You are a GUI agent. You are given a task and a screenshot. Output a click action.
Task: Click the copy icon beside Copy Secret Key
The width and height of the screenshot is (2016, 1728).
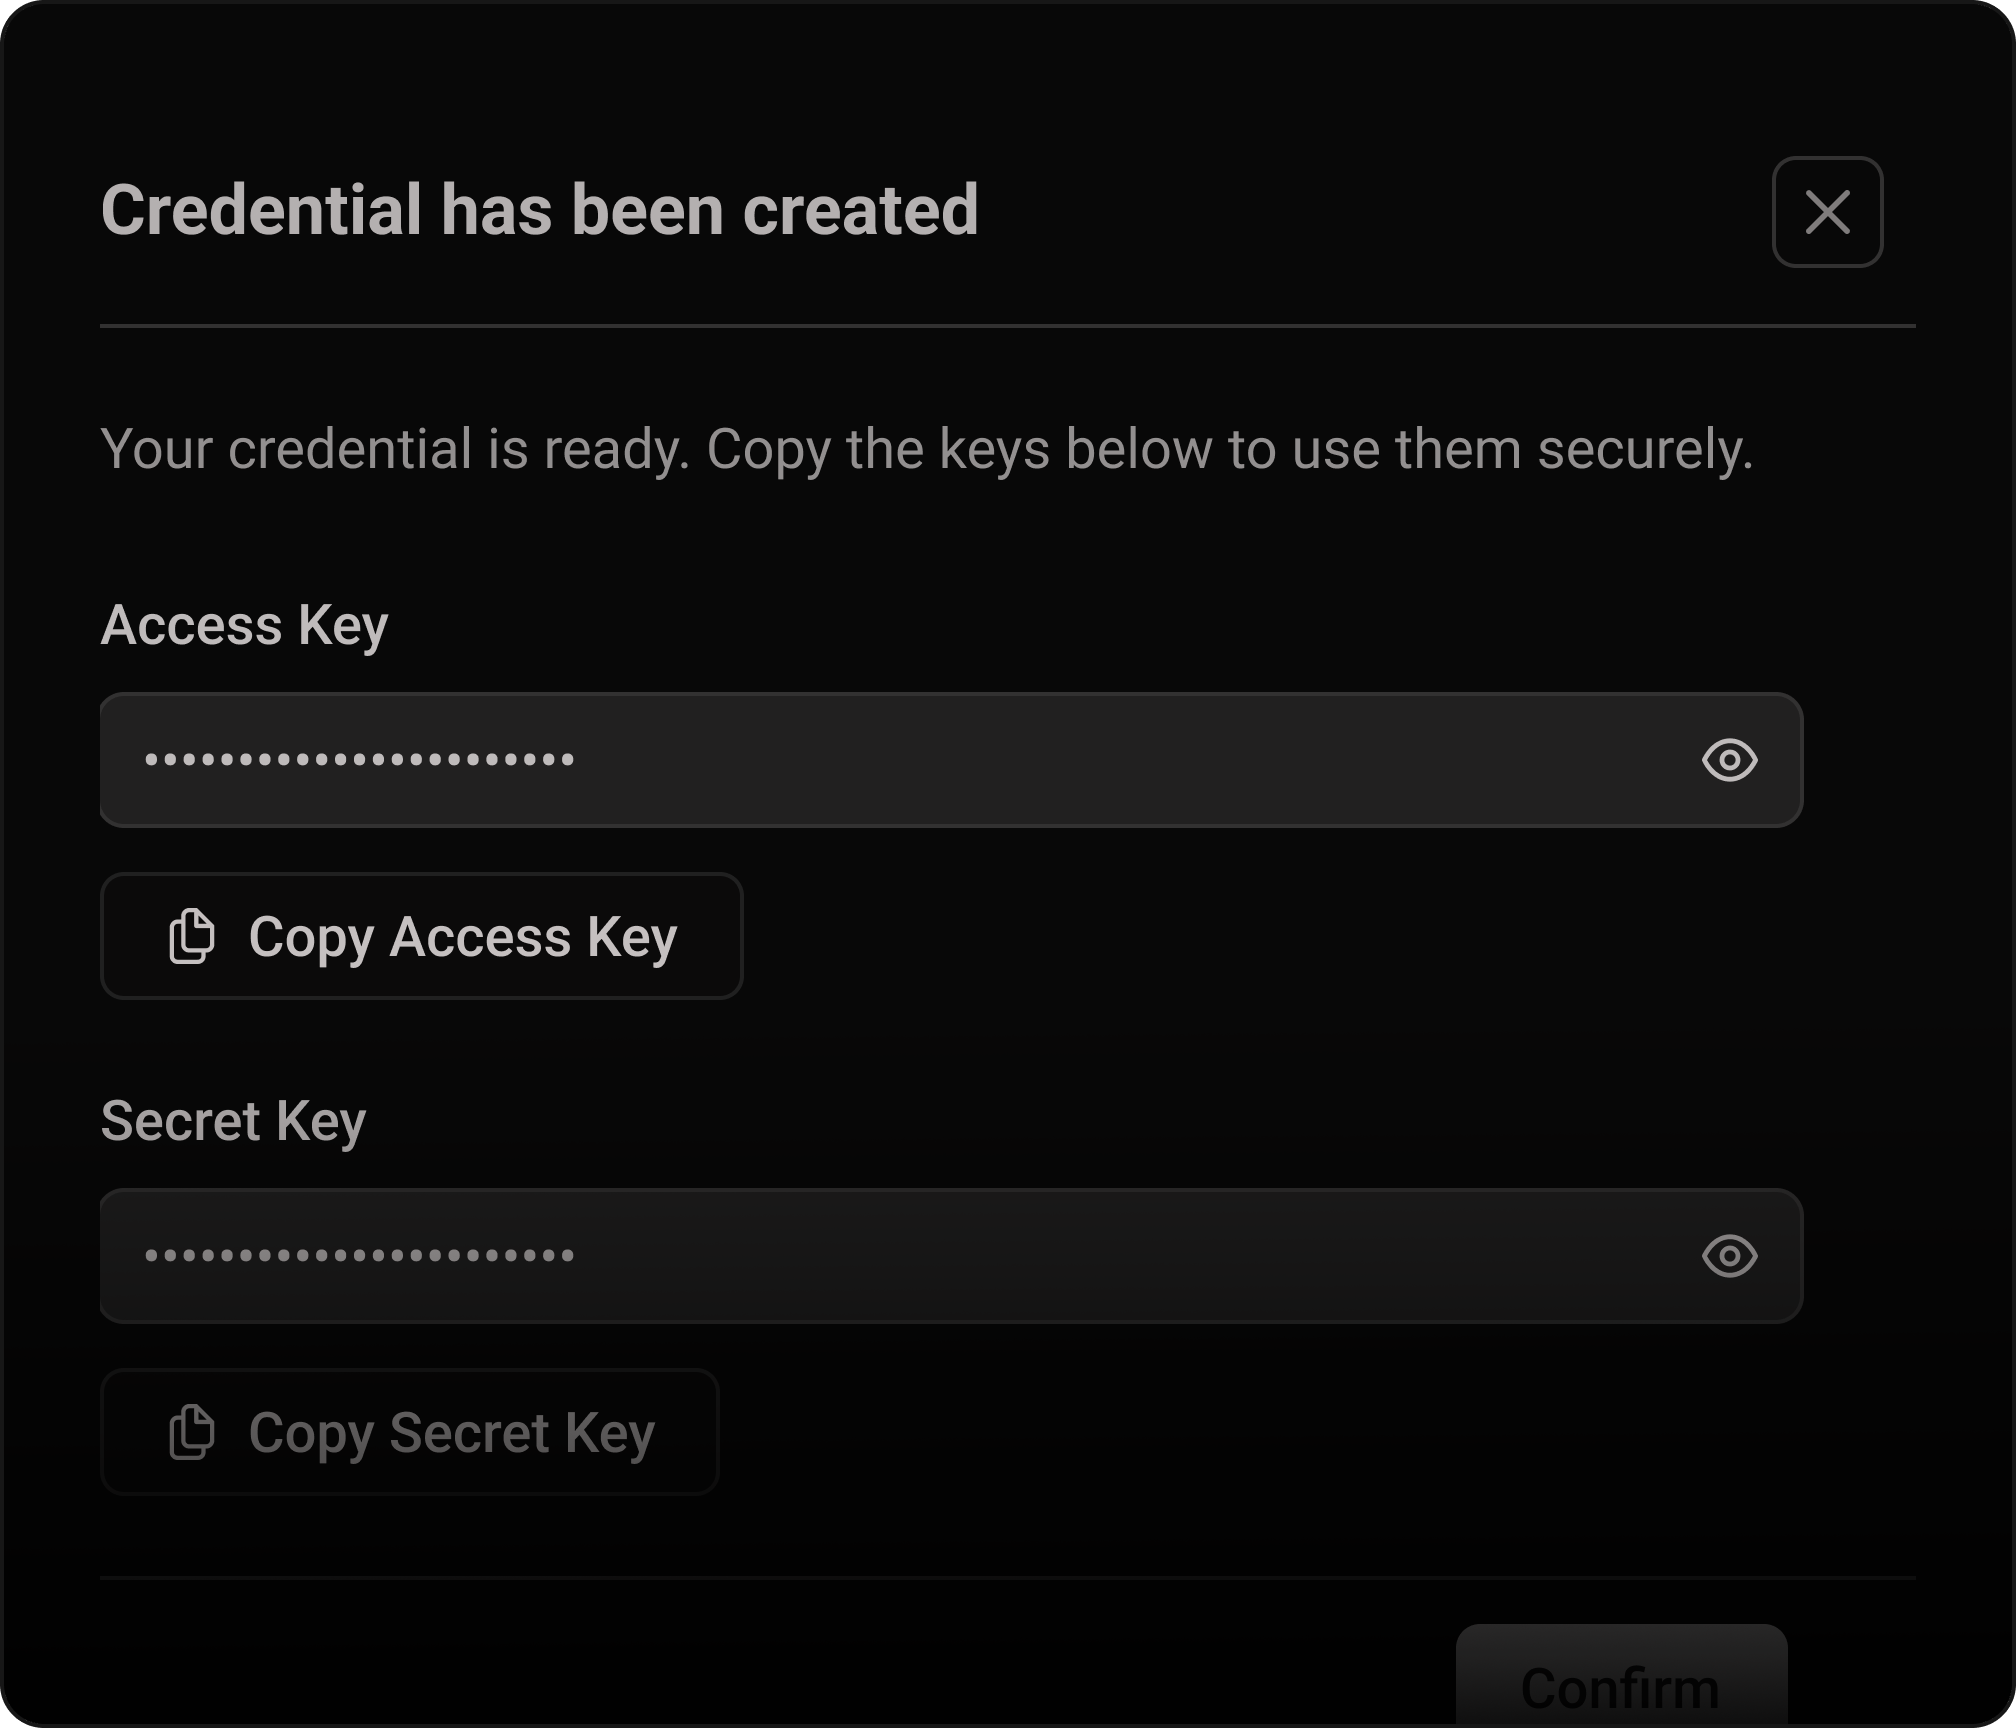click(191, 1433)
